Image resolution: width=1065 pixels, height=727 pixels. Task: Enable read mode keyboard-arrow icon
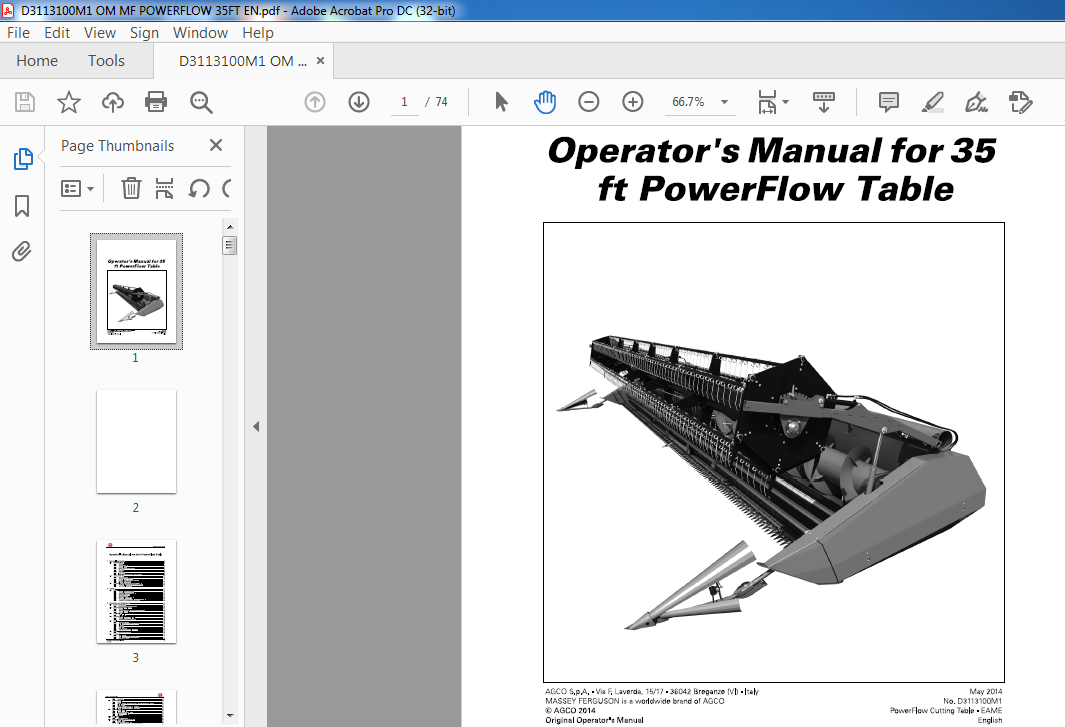pyautogui.click(x=824, y=102)
